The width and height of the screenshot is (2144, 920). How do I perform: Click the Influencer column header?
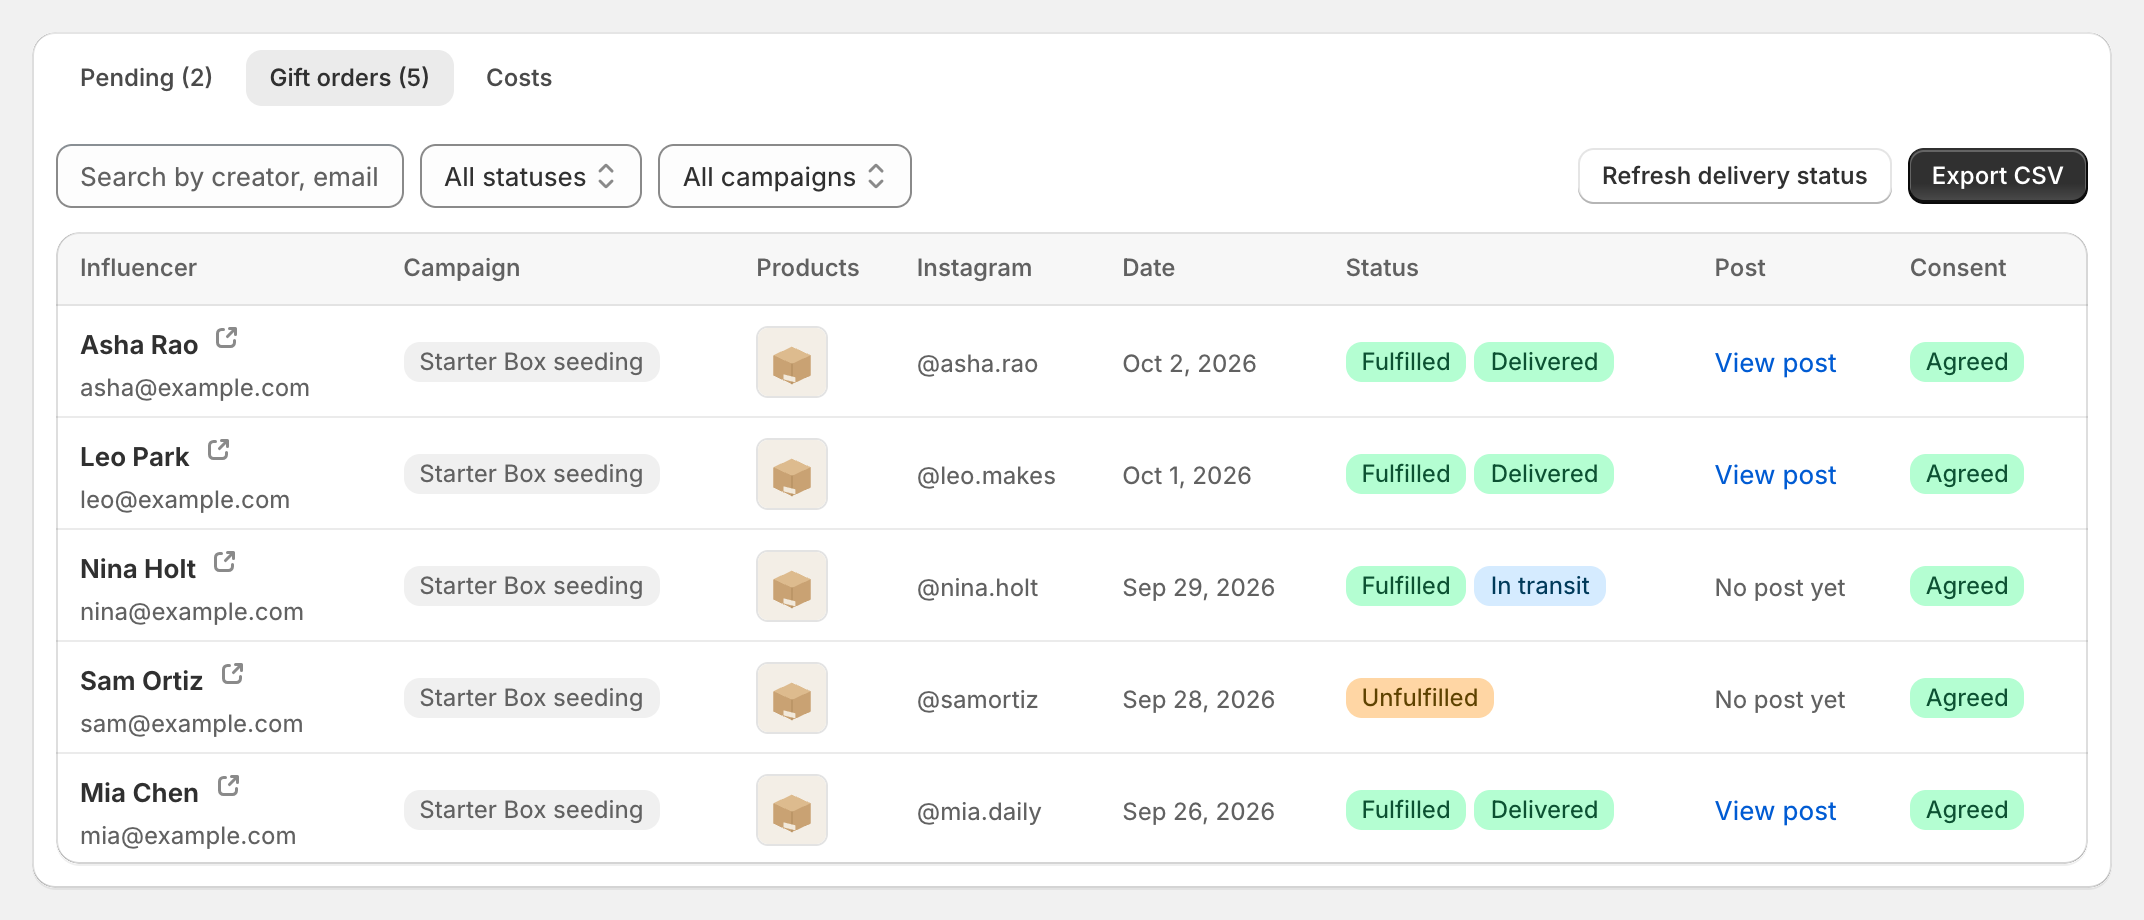click(138, 268)
